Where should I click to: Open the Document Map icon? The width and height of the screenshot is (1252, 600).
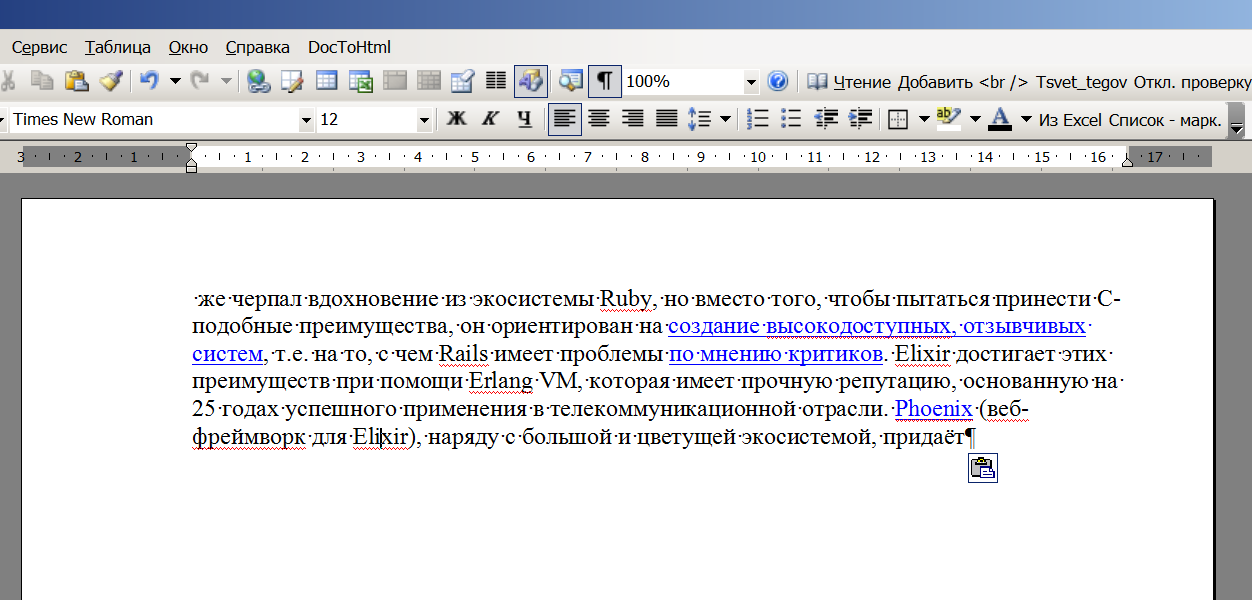tap(570, 81)
